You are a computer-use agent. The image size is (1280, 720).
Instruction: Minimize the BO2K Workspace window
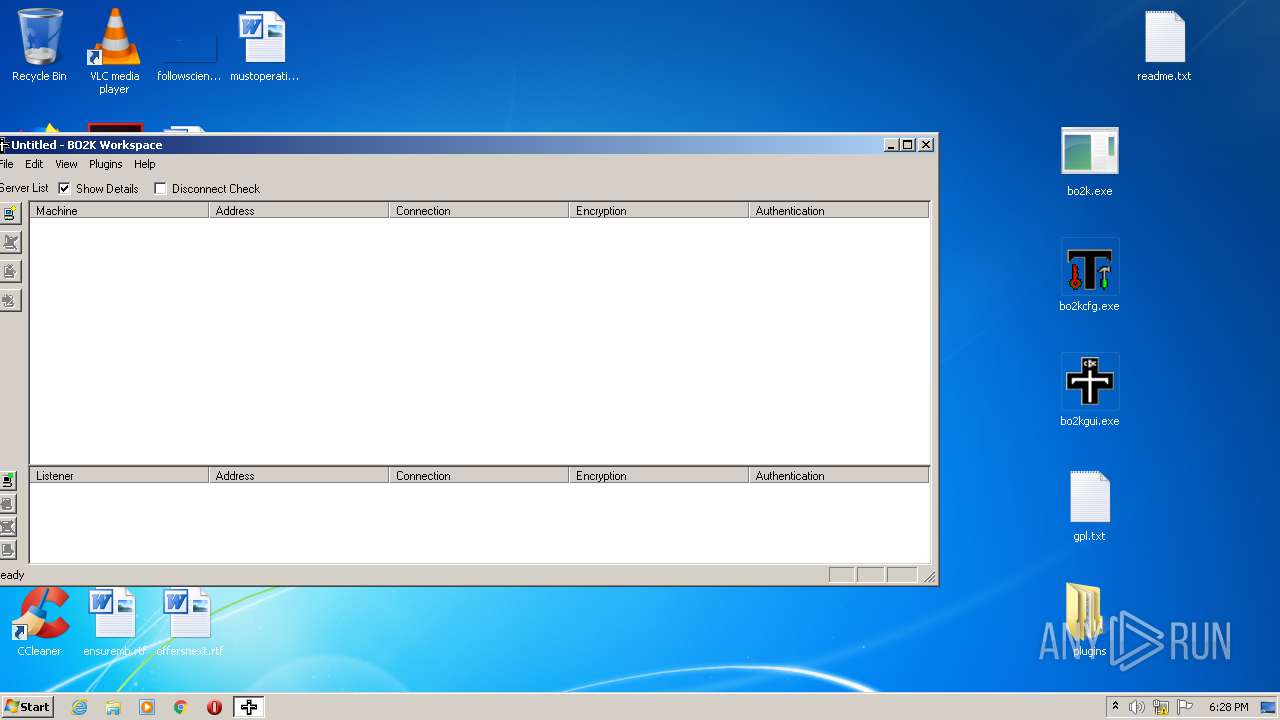891,145
